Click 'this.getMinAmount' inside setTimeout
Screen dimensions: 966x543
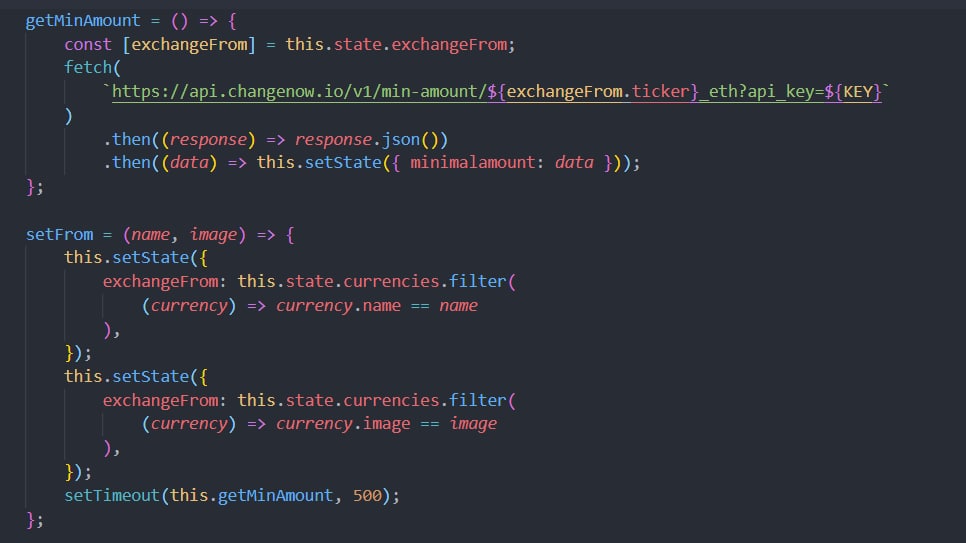pos(251,496)
